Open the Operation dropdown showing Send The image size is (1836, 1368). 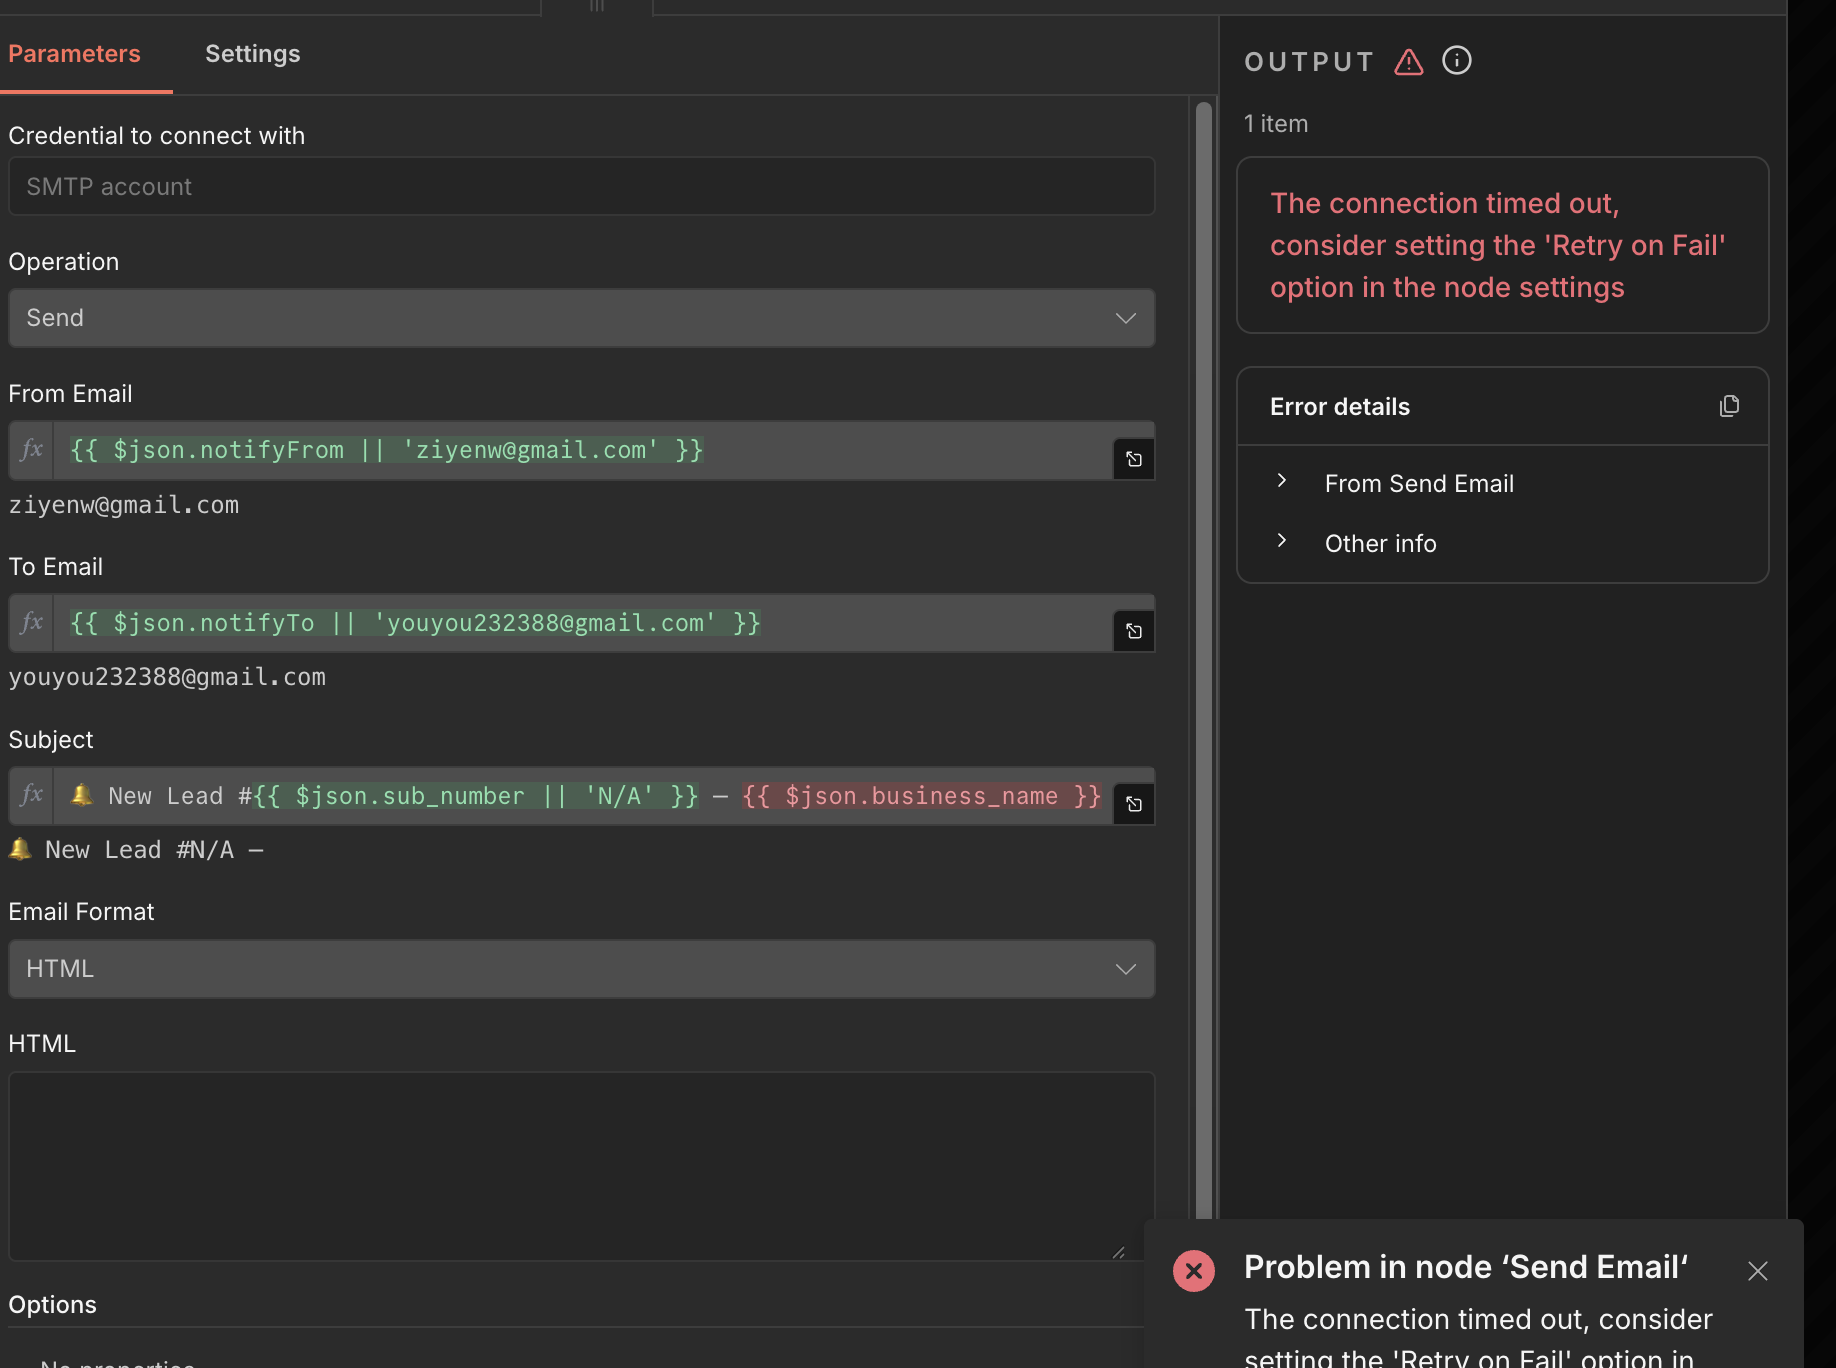581,318
